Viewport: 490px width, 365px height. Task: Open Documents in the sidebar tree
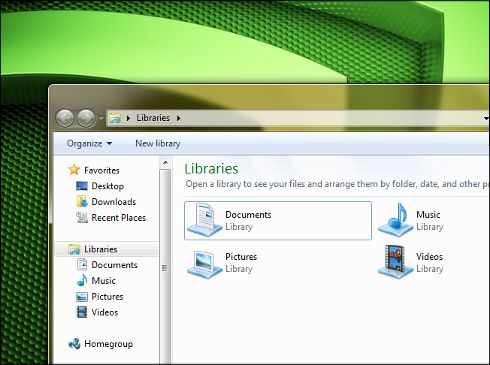114,265
